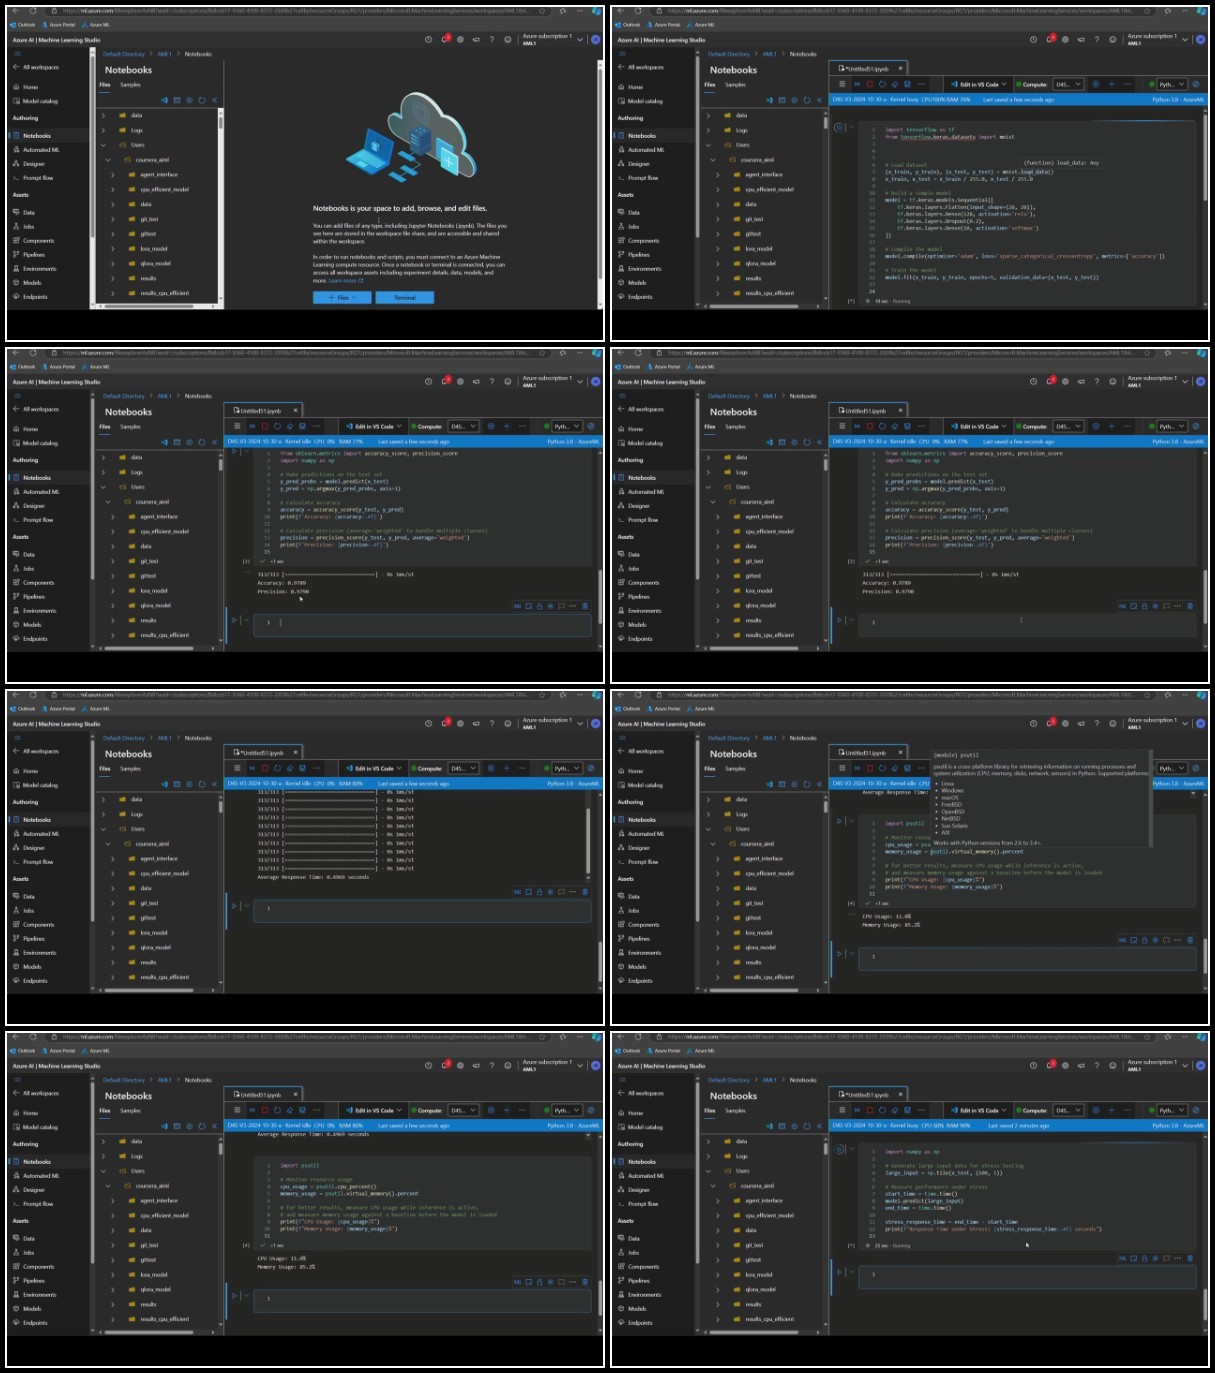Click refresh icon in welcome screenshot's file explorer

[202, 100]
